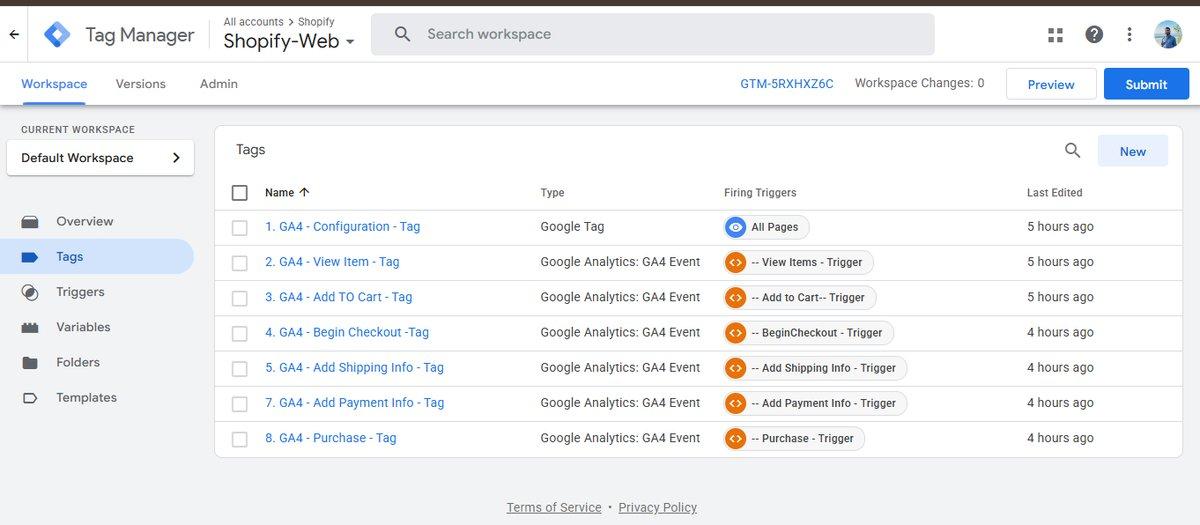
Task: Expand the Default Workspace selector
Action: [x=100, y=158]
